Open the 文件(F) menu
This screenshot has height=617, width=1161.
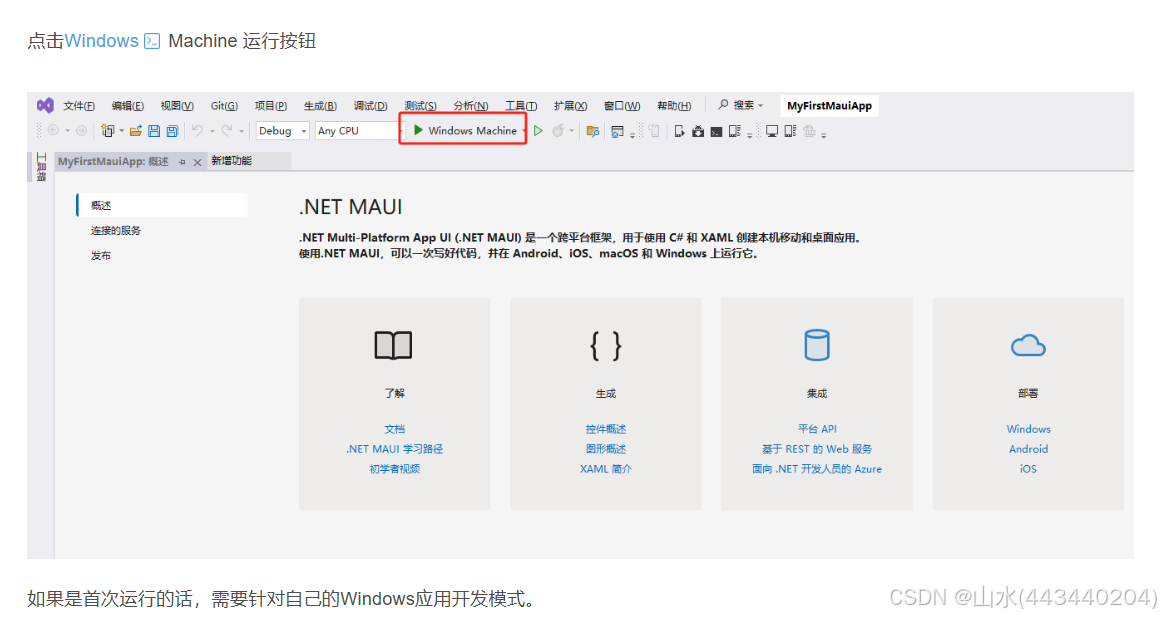[x=79, y=106]
